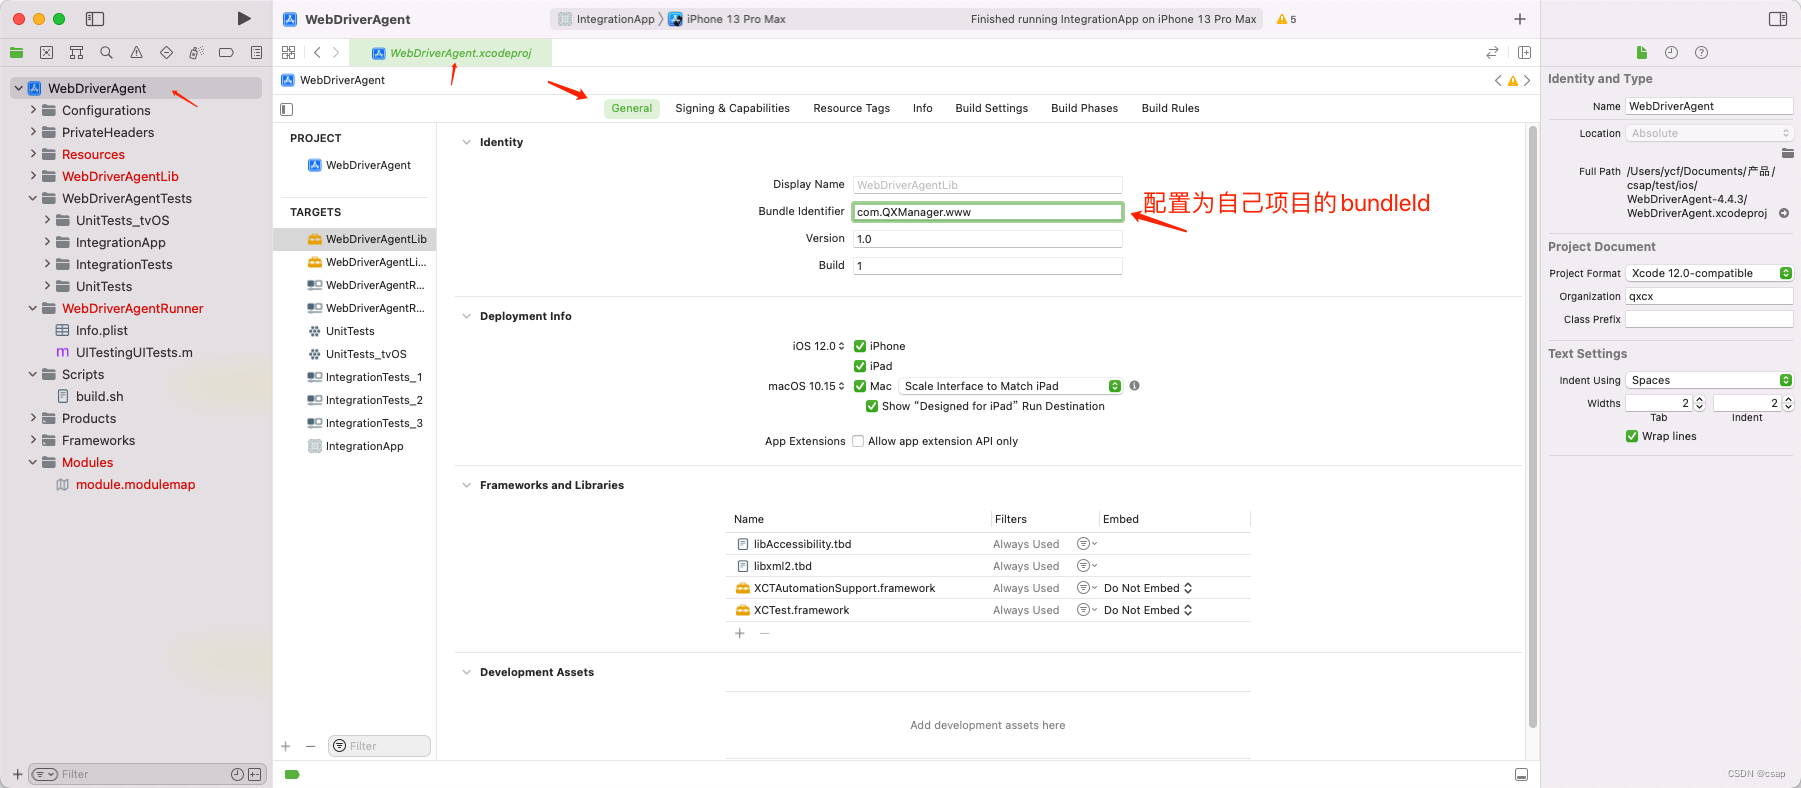Collapse the WebDriverAgentTests folder
Viewport: 1801px width, 788px height.
33,198
